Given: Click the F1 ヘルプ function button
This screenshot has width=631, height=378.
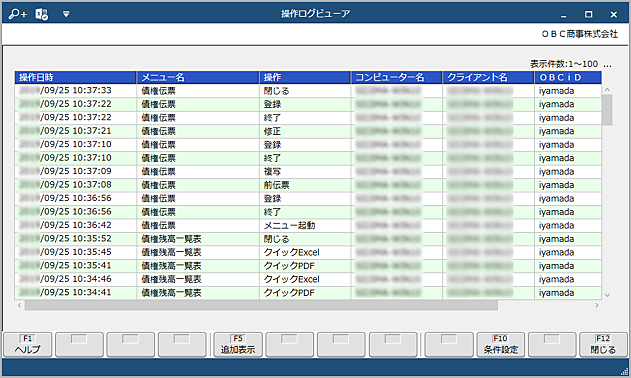Looking at the screenshot, I should 28,345.
